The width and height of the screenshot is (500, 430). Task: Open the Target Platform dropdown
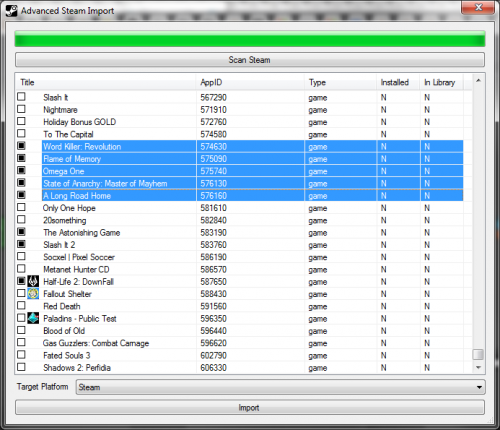(x=280, y=387)
